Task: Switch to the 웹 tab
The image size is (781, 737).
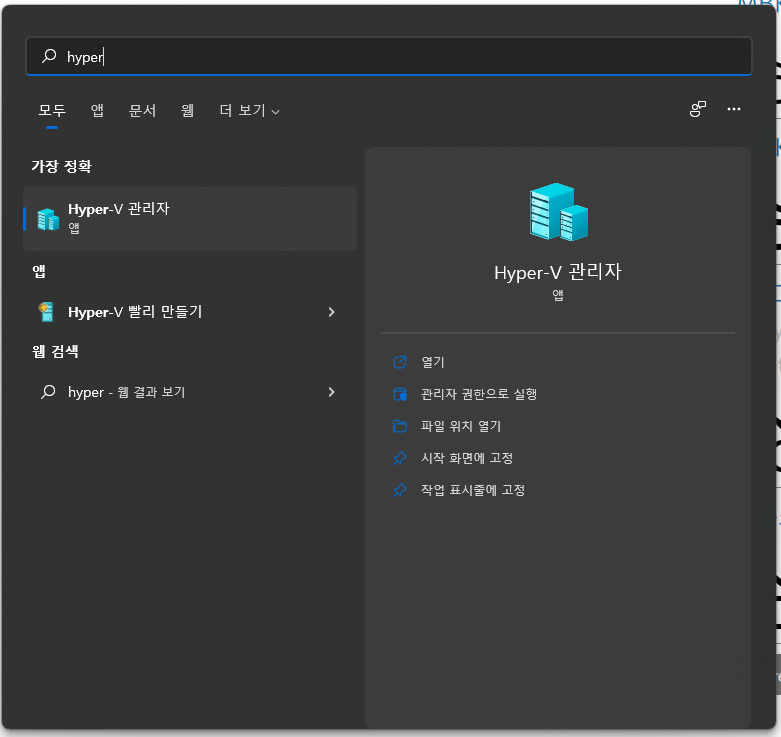Action: click(187, 110)
